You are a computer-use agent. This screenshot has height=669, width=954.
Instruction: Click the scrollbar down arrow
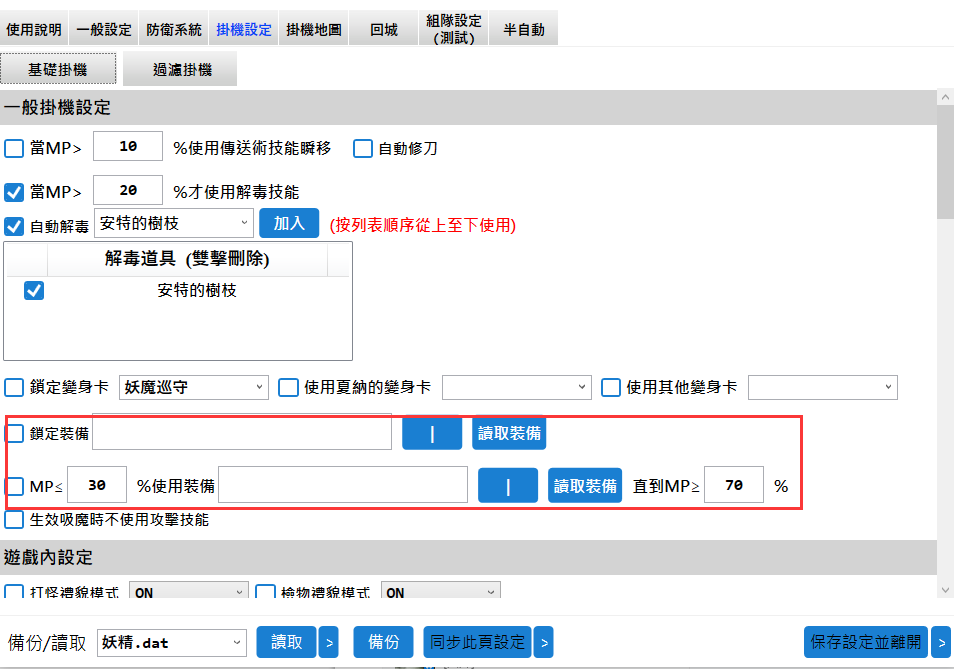tap(945, 590)
